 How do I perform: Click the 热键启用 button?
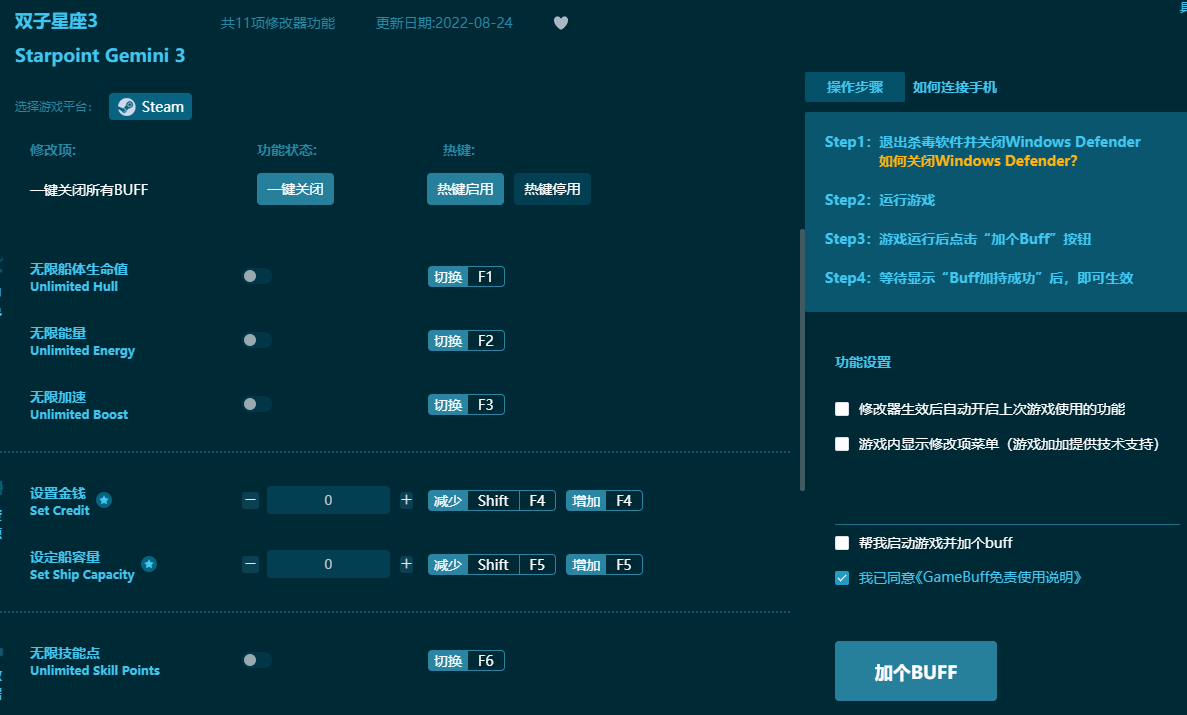coord(465,189)
